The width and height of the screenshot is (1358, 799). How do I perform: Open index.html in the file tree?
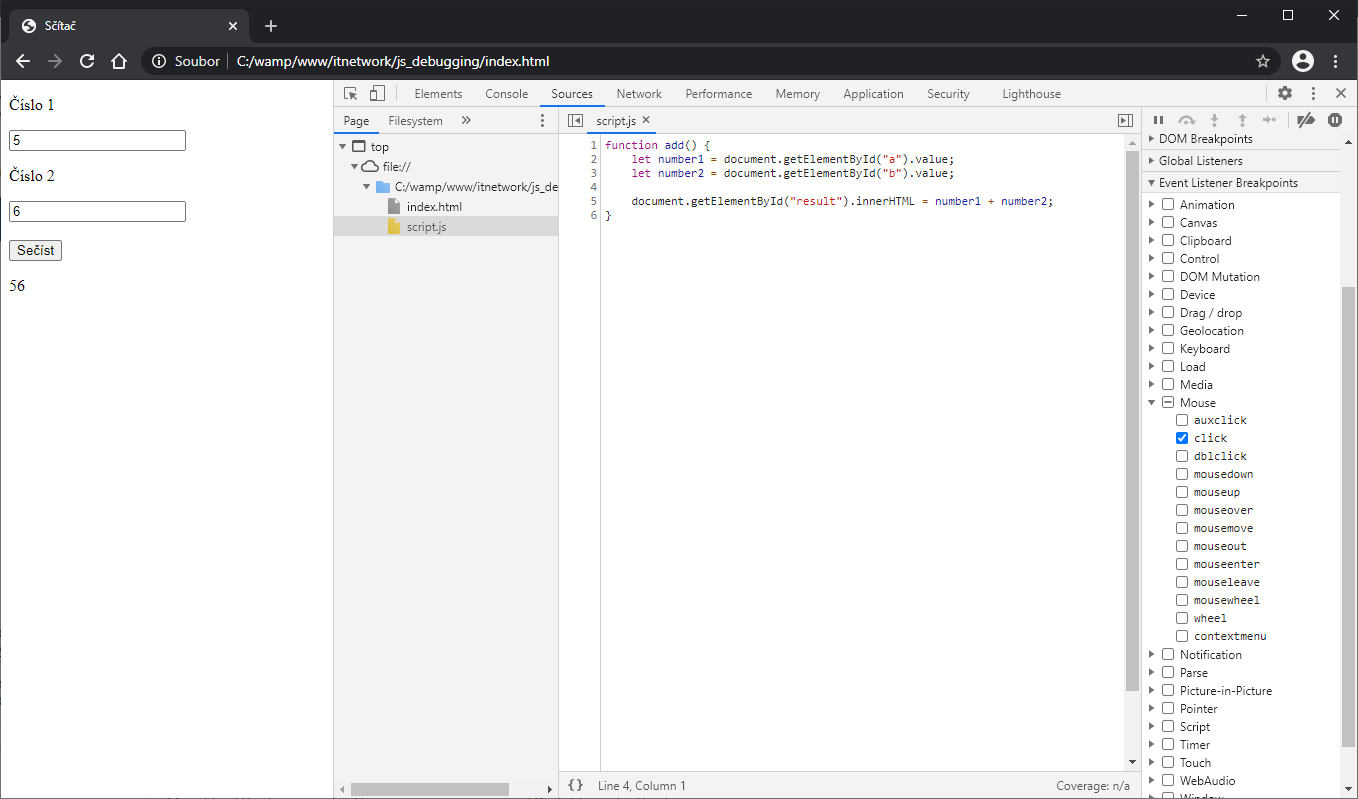tap(433, 207)
